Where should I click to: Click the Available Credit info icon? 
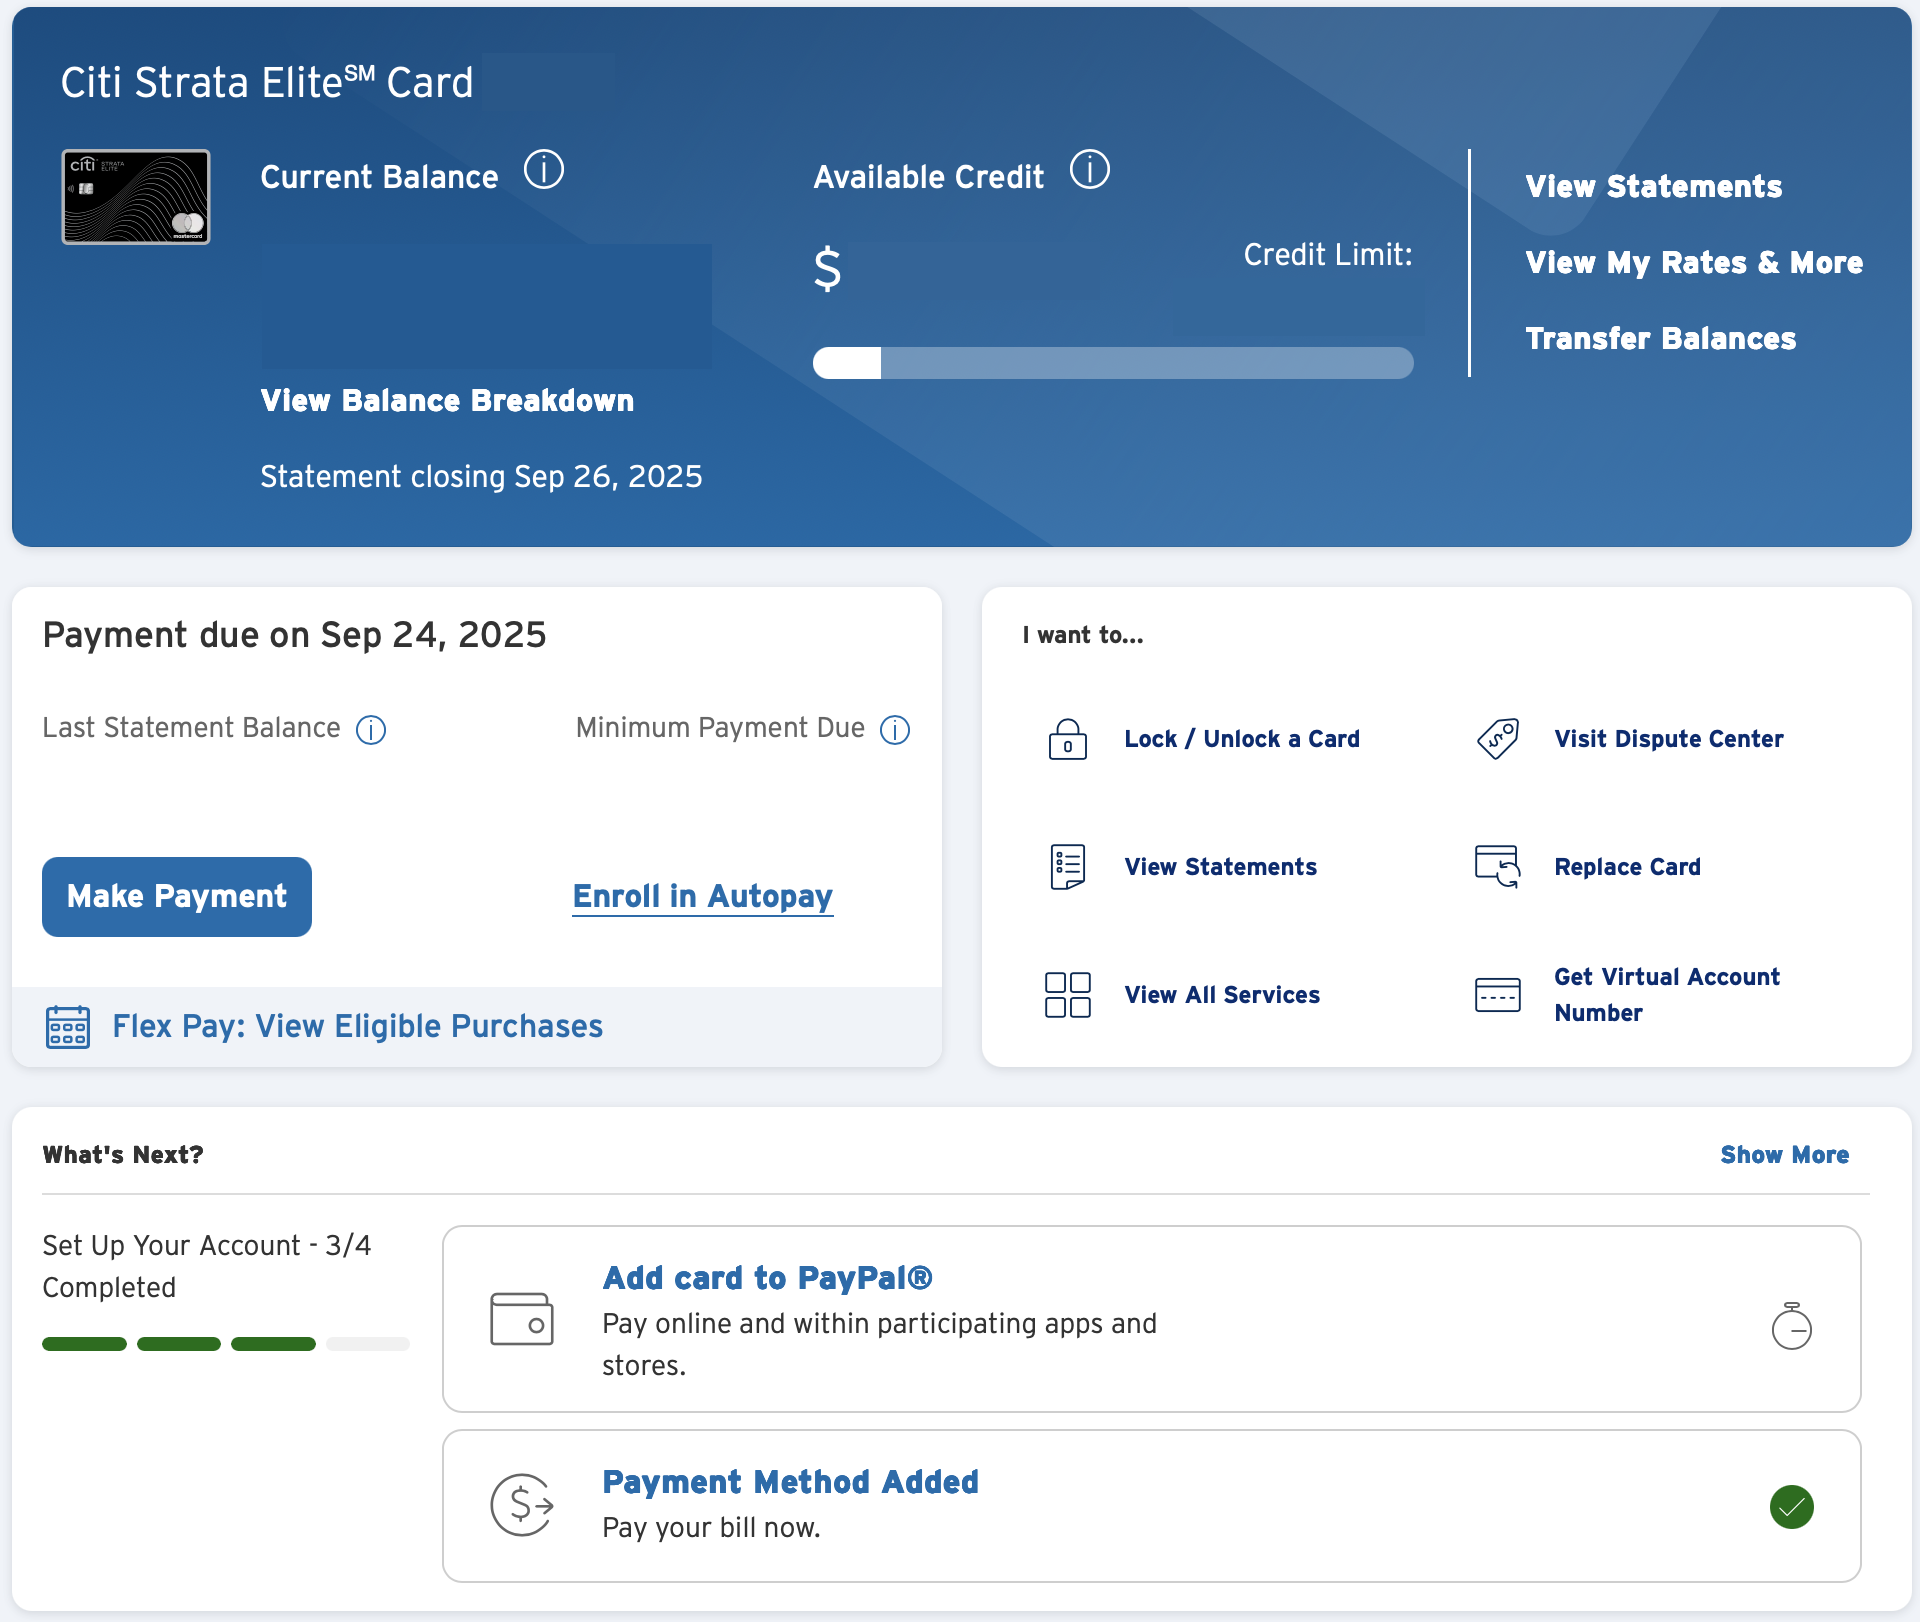point(1089,170)
